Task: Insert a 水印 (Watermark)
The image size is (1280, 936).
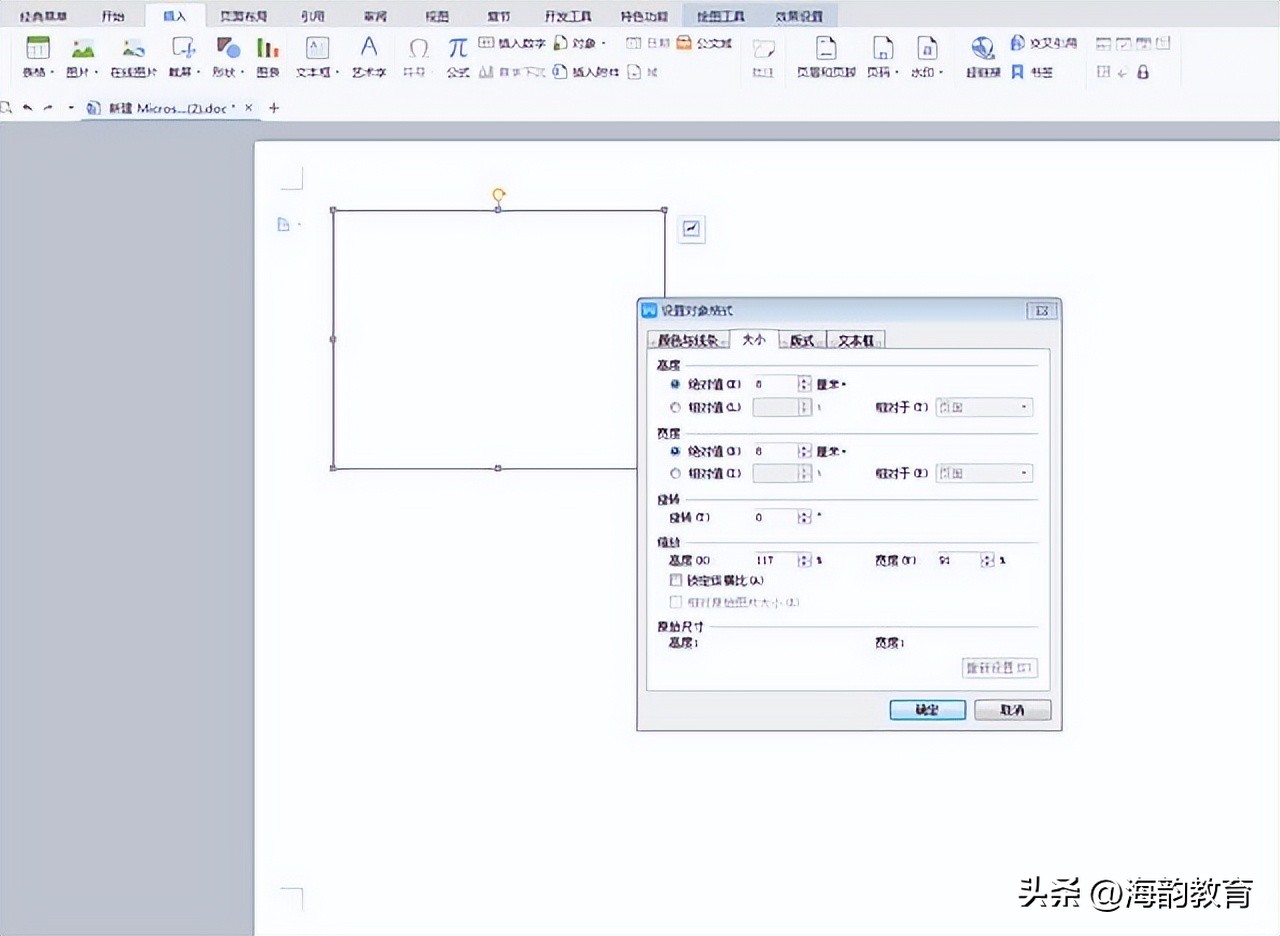Action: coord(925,57)
